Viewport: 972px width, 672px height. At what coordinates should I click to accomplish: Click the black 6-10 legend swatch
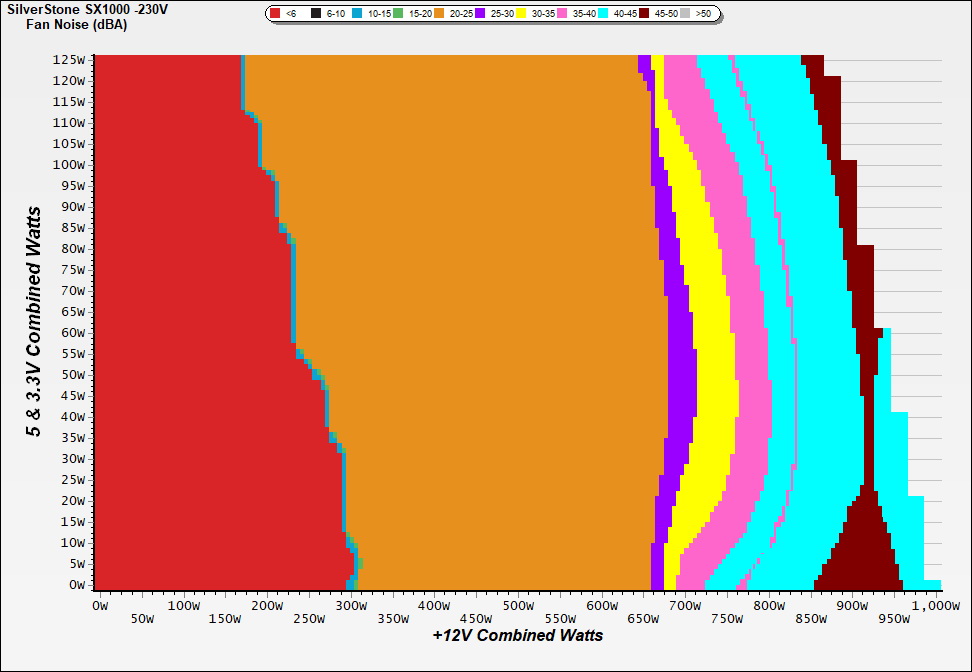(316, 14)
